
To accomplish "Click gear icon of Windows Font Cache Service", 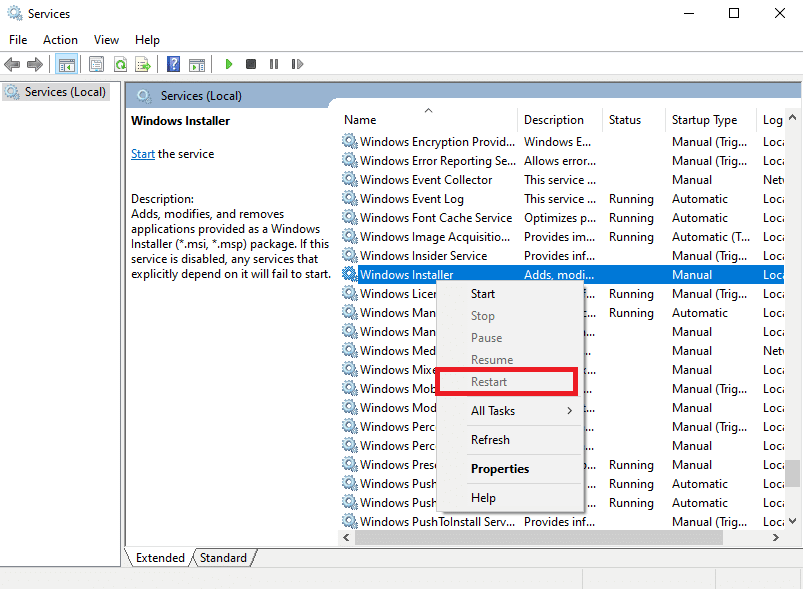I will coord(350,217).
